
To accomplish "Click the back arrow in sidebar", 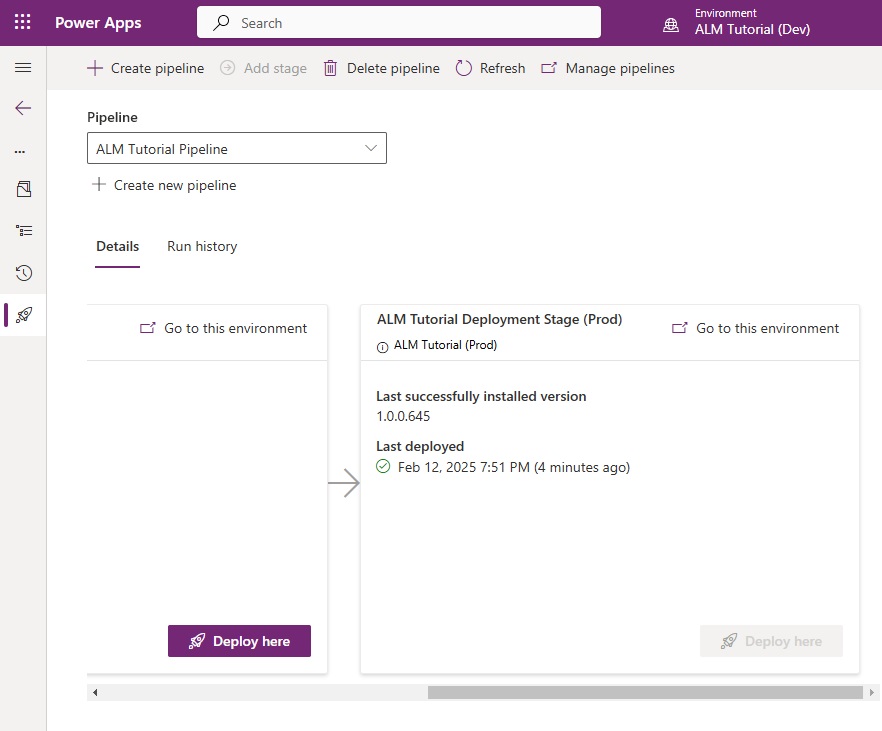I will pos(23,108).
